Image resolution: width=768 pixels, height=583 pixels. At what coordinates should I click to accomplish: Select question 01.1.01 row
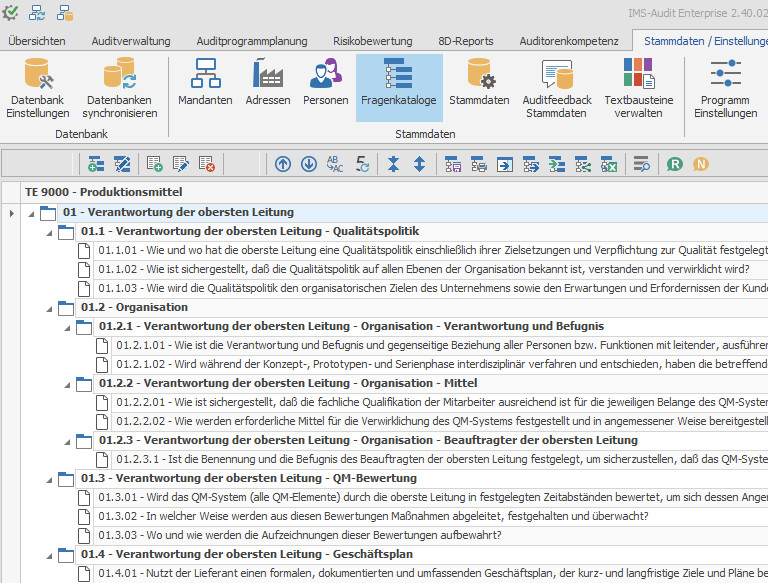(x=431, y=250)
